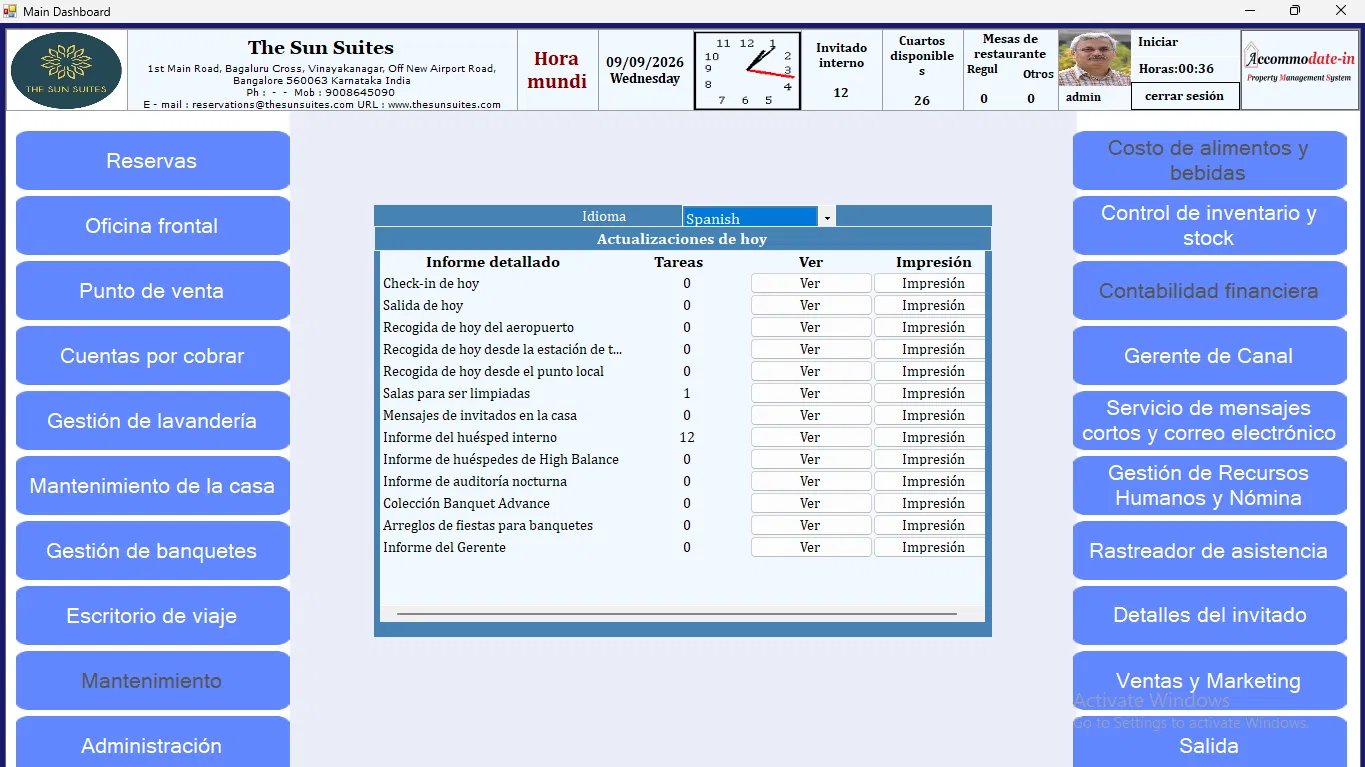This screenshot has width=1365, height=767.
Task: Open Rastreador de asistencia module
Action: tap(1209, 551)
